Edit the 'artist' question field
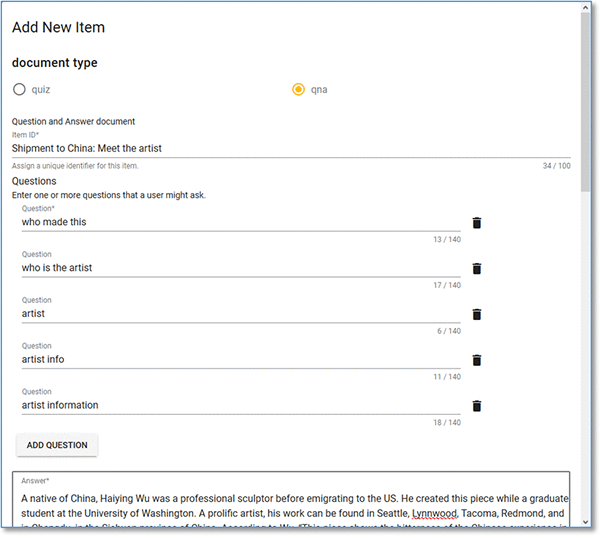Image resolution: width=600 pixels, height=538 pixels. (x=241, y=313)
